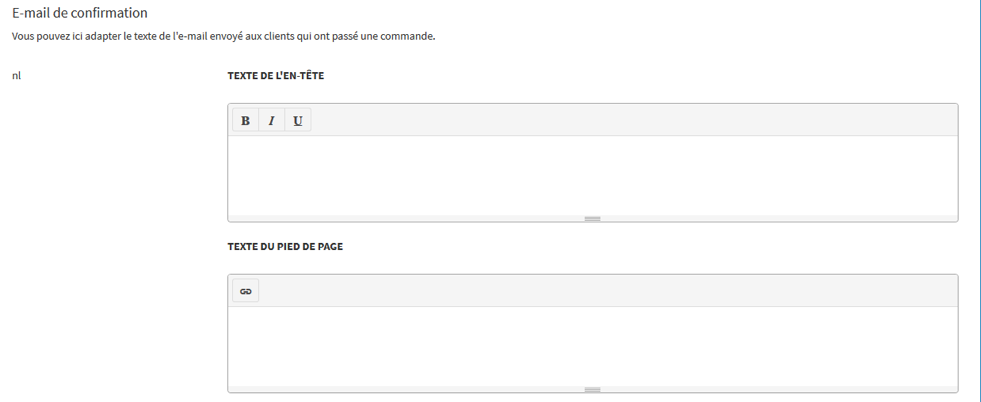This screenshot has width=981, height=402.
Task: Click the blue vertical bar at right edge
Action: 979,200
